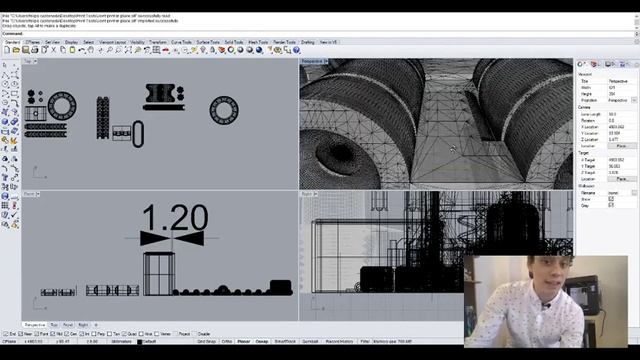Screen dimensions: 640x360
Task: Open the Right viewport title dropdown arrow
Action: [315, 194]
